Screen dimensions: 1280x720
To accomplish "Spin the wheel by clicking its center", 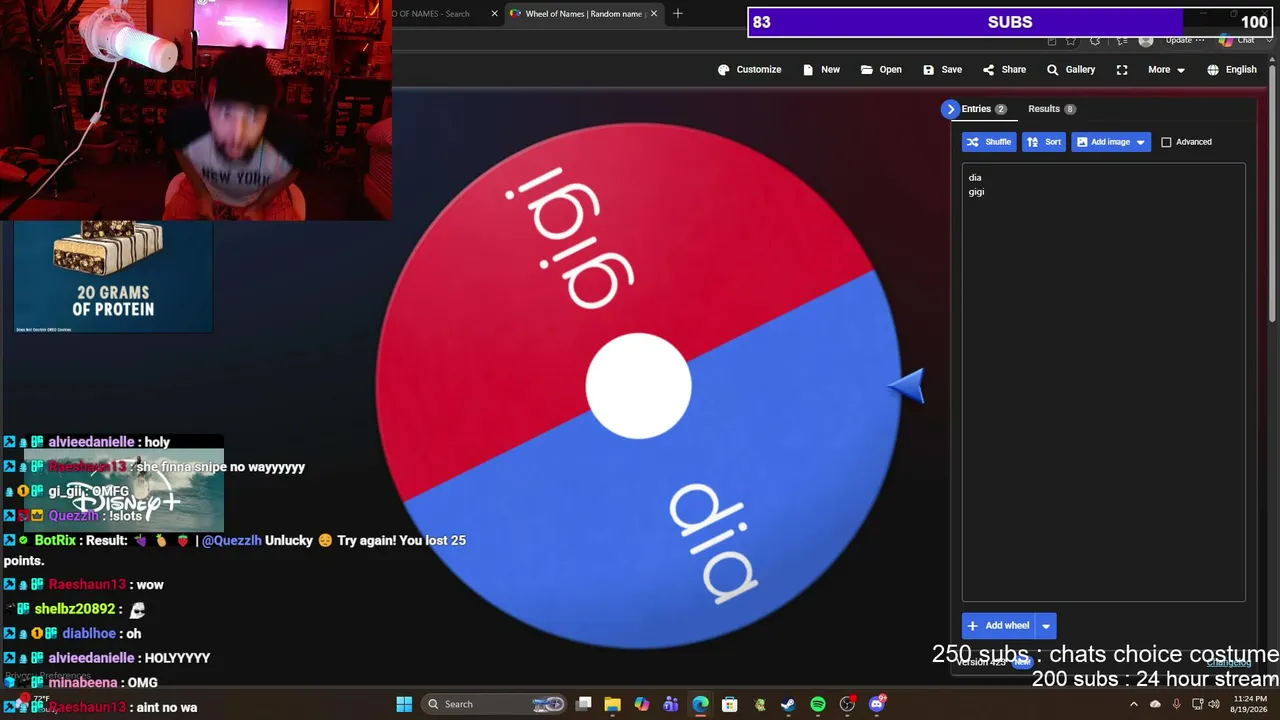I will 638,387.
